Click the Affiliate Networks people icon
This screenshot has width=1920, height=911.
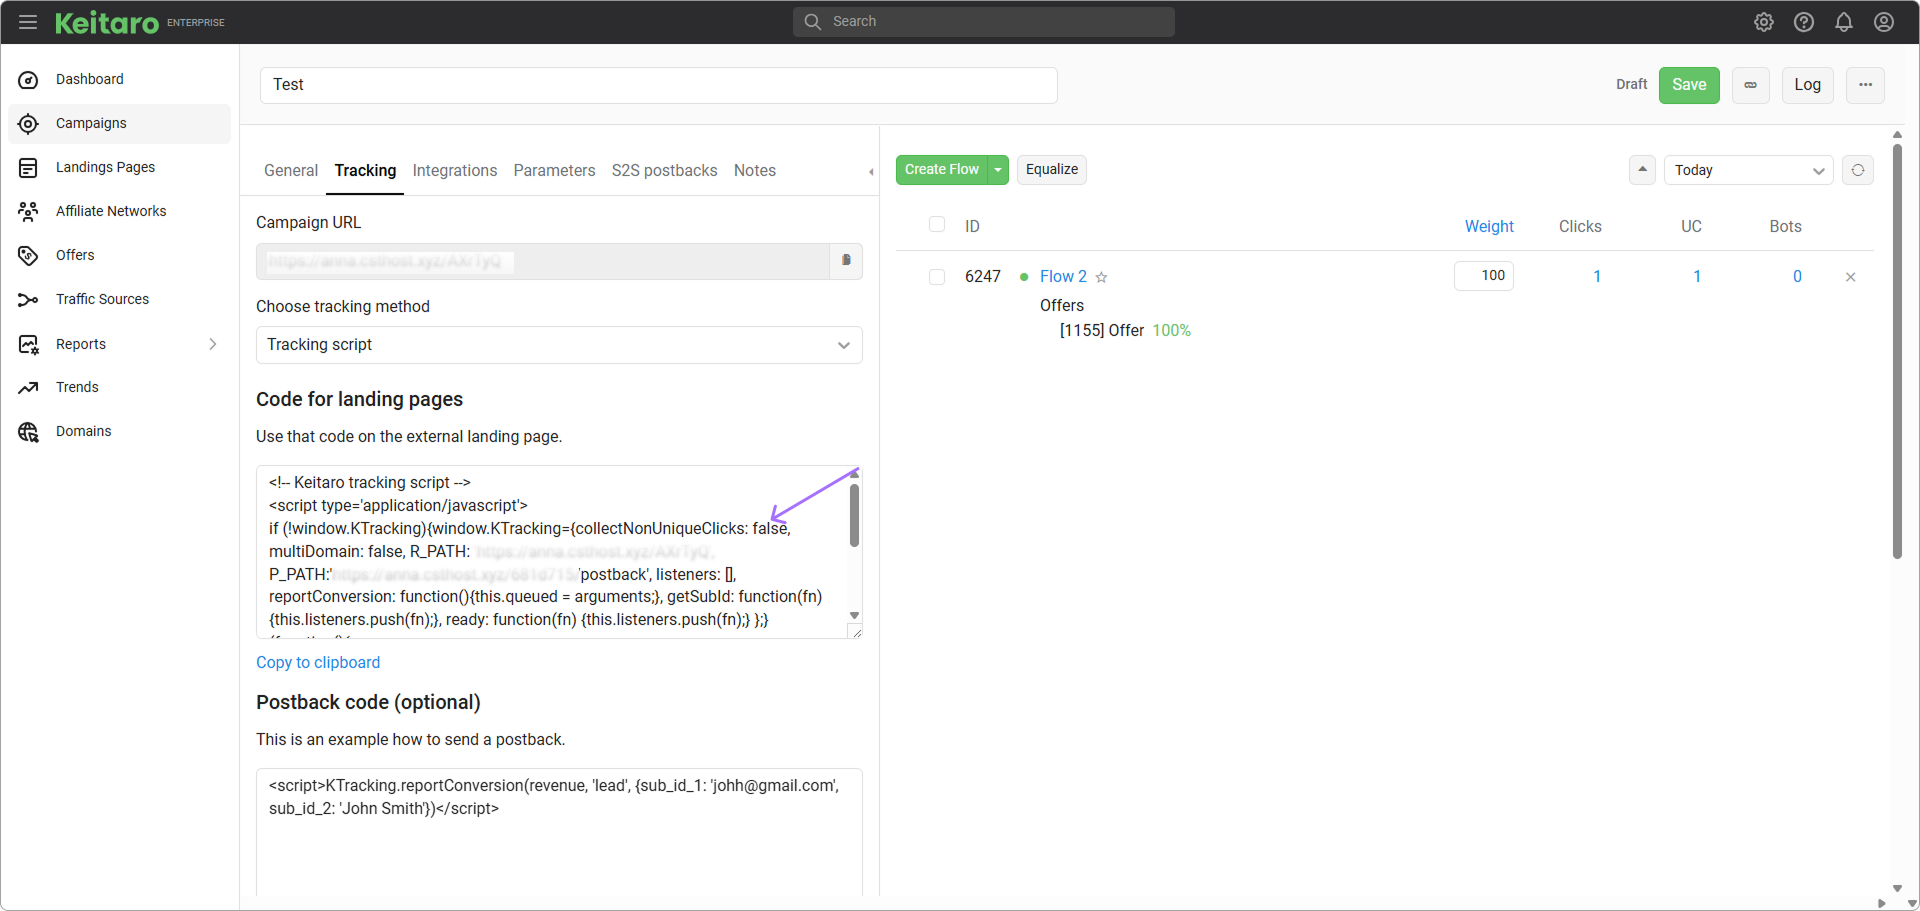click(x=28, y=212)
